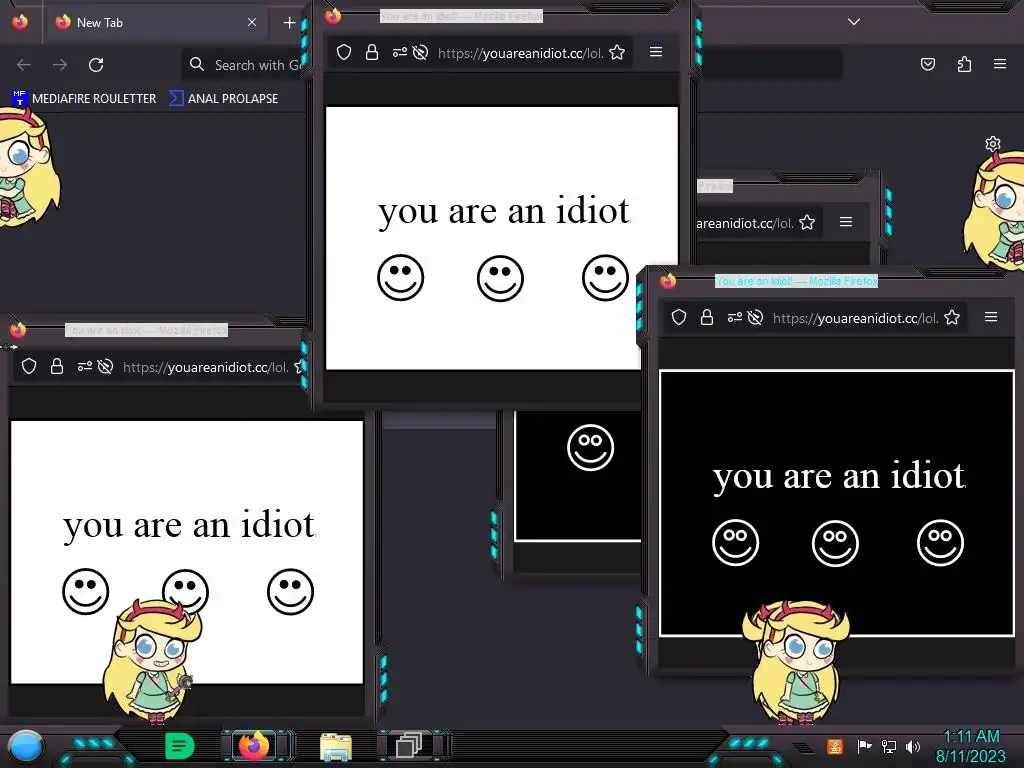
Task: Click autoplay blocked icon in bottom-left popup
Action: [105, 366]
